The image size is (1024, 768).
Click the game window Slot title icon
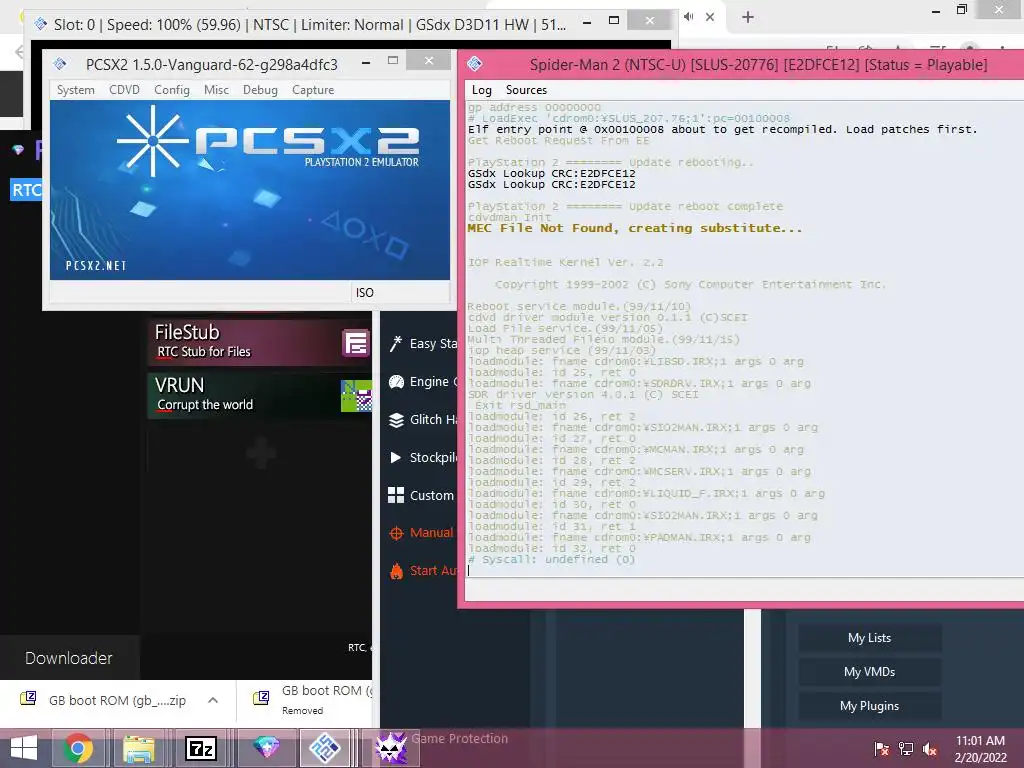40,24
